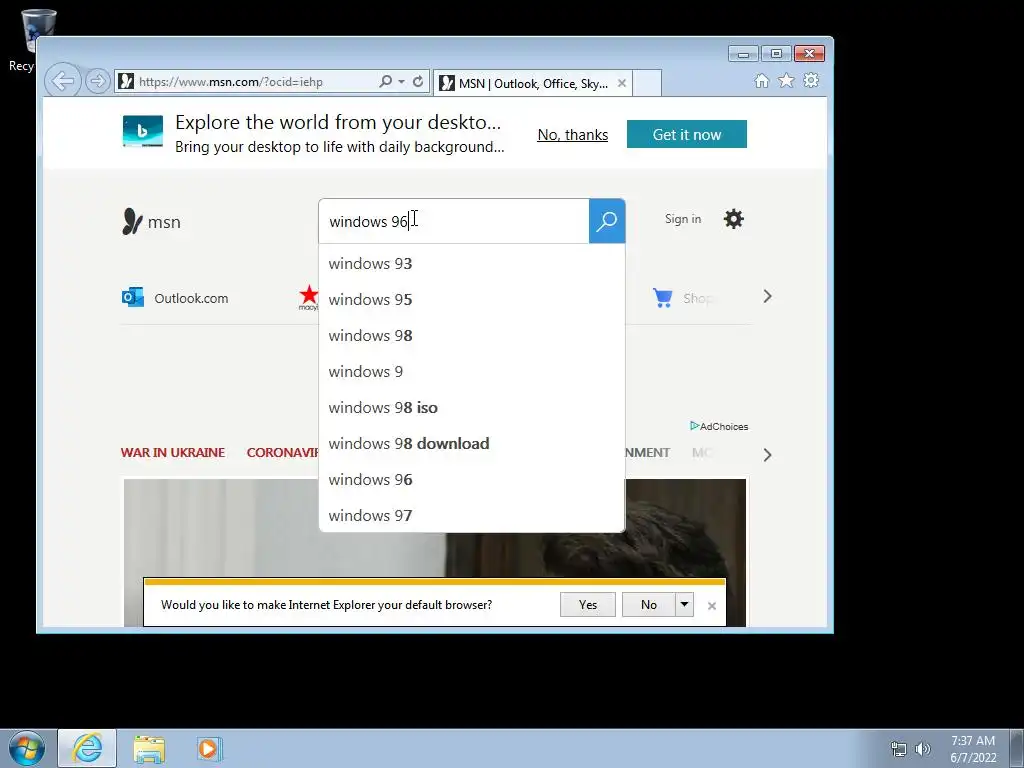
Task: Click No on default browser prompt
Action: click(x=648, y=605)
